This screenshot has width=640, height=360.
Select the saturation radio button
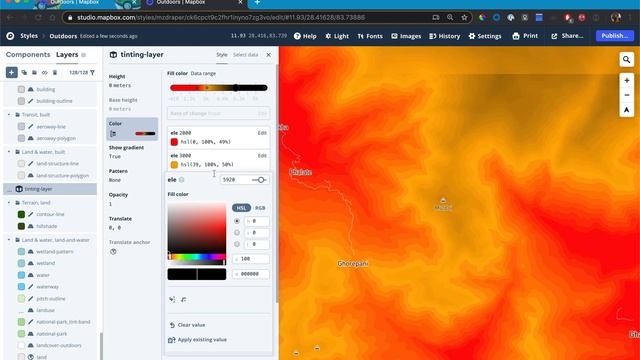(x=237, y=233)
